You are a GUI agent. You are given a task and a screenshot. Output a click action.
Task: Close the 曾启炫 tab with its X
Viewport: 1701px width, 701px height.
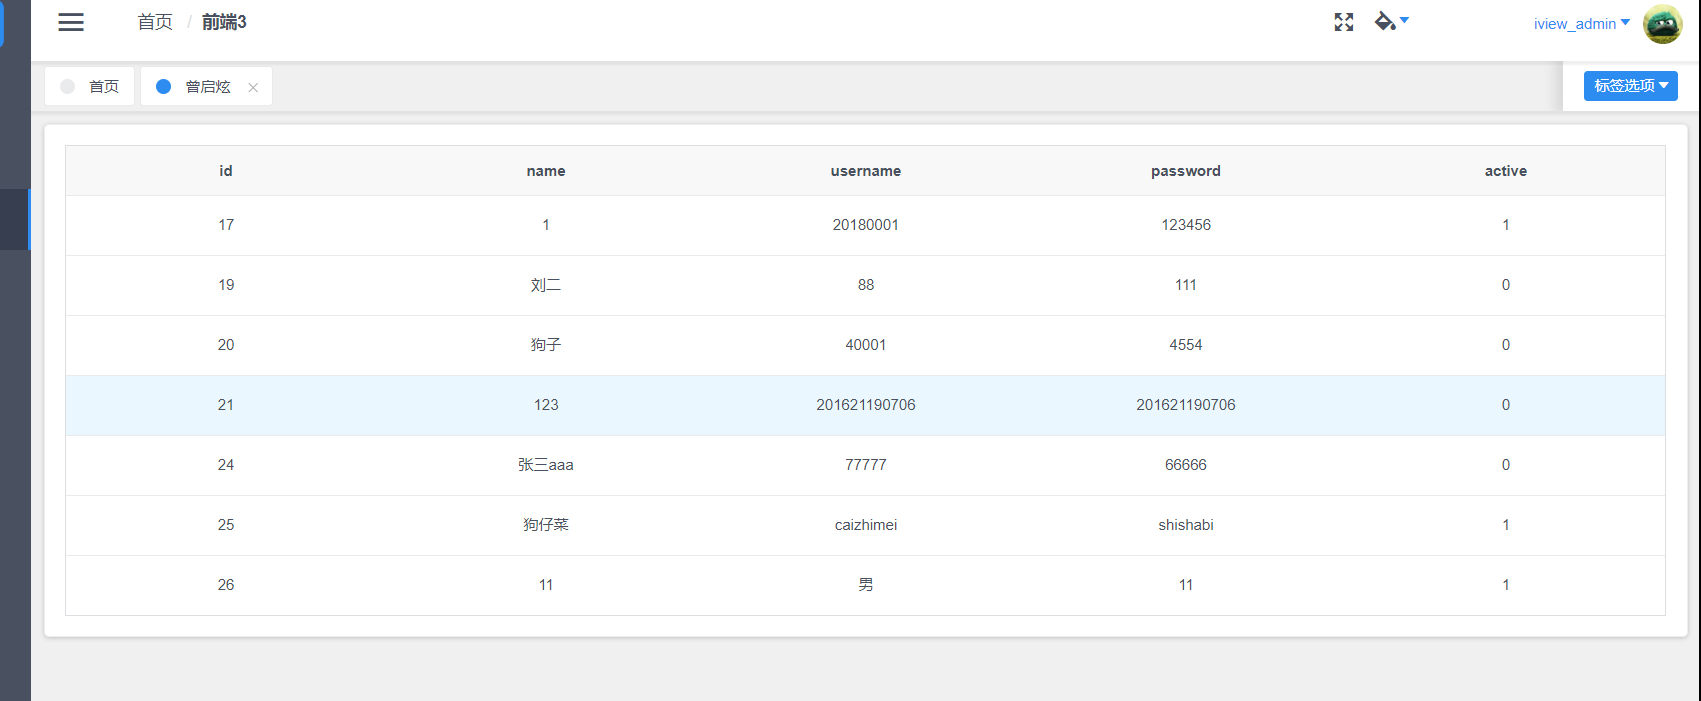(253, 88)
